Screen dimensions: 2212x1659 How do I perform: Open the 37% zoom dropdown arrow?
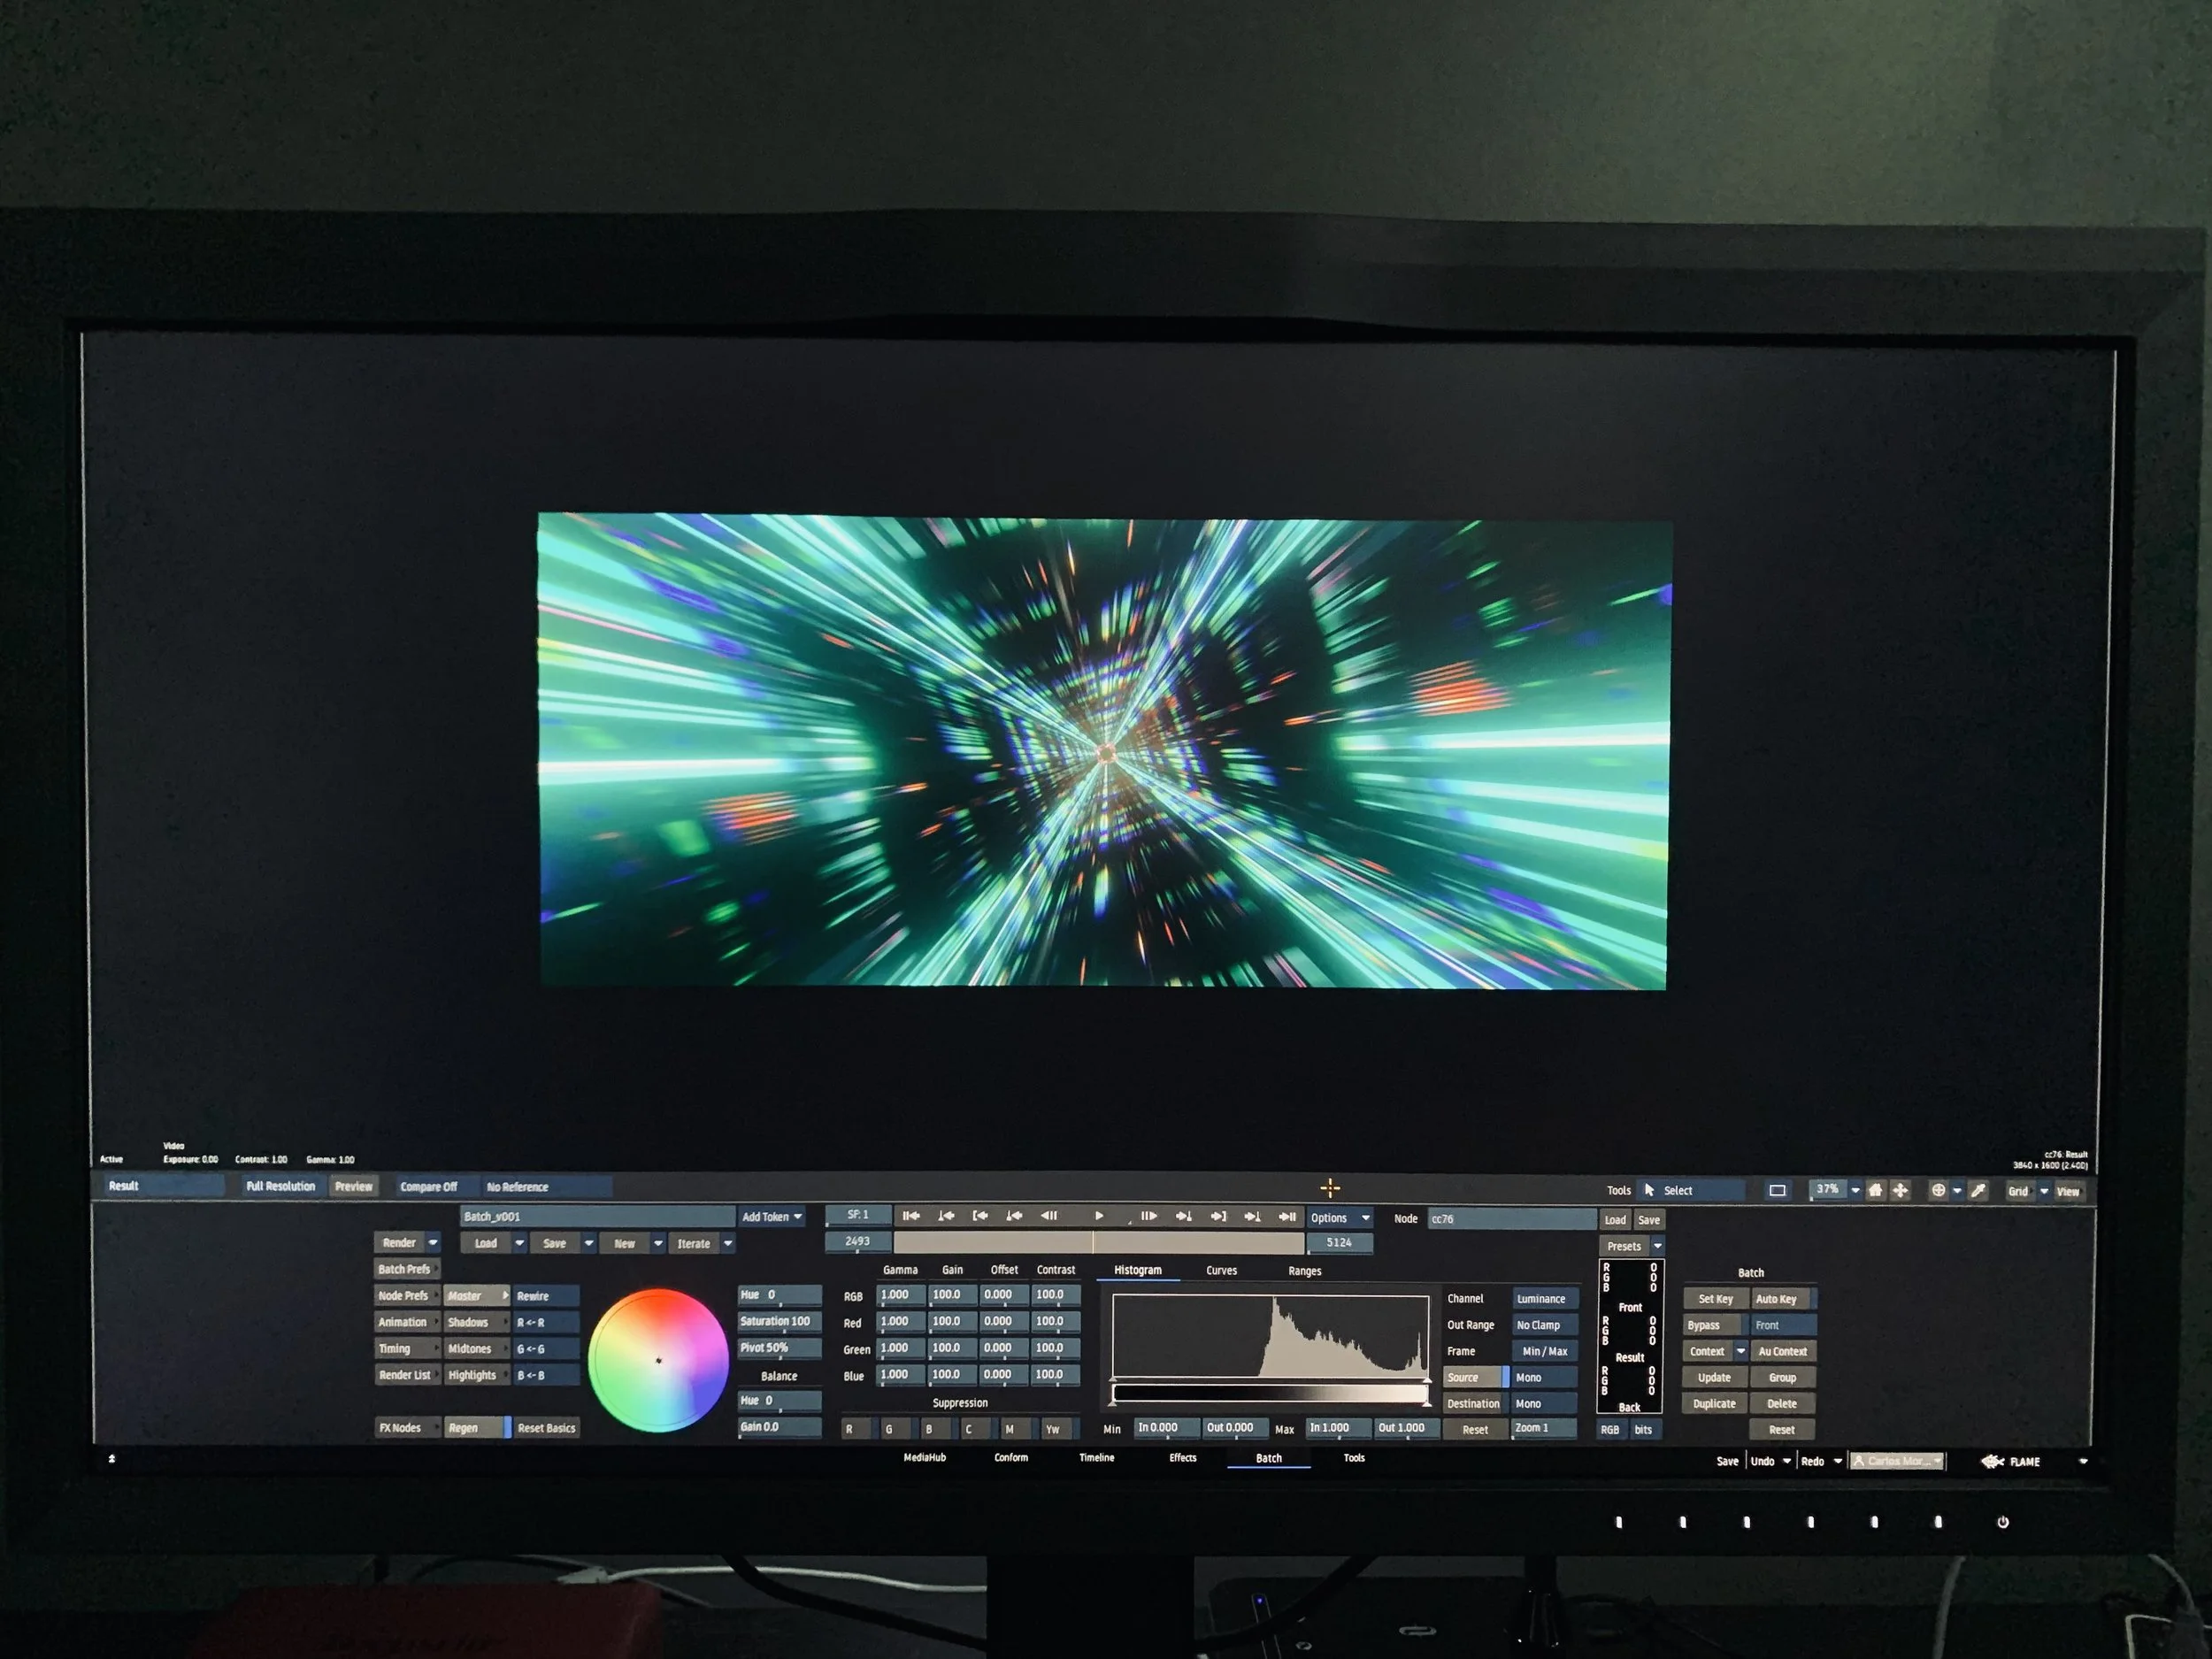pos(1855,1190)
